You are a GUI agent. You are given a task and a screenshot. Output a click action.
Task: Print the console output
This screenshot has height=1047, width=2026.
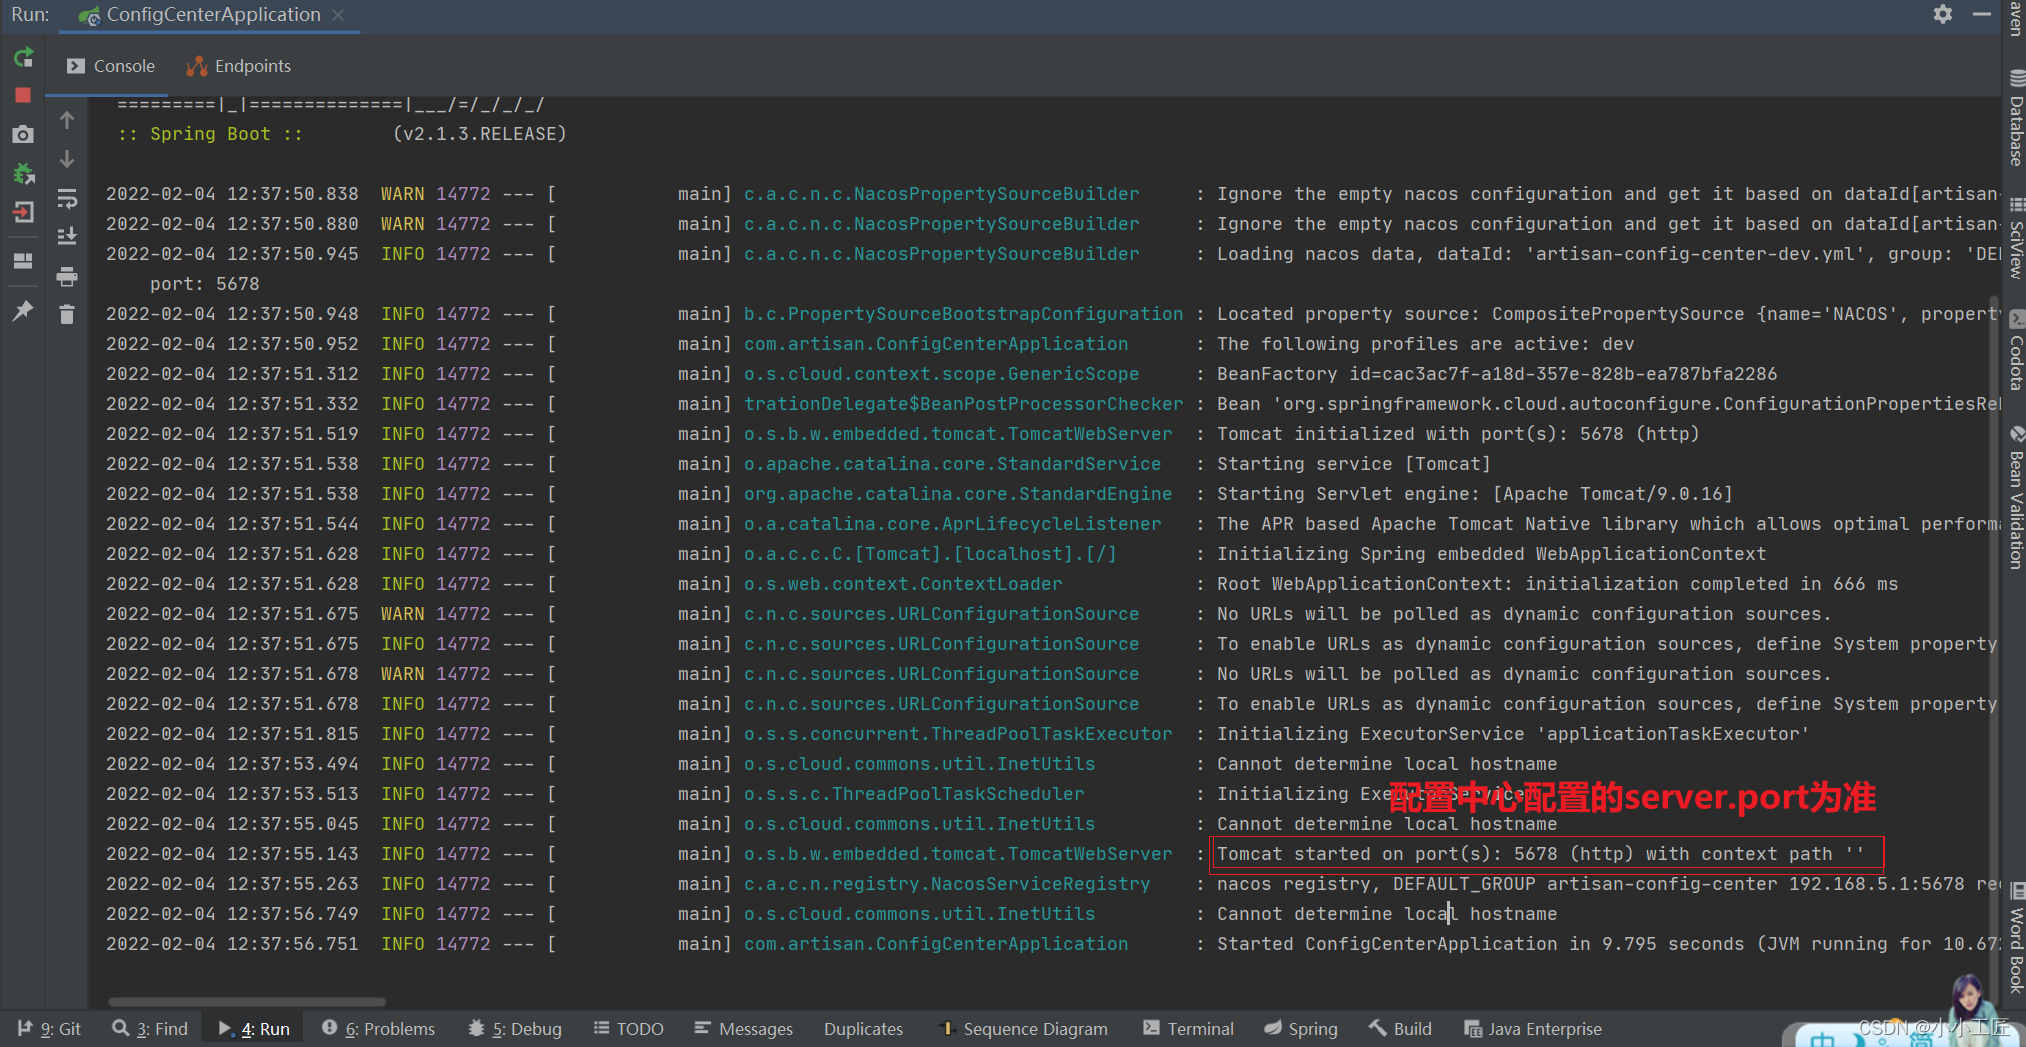67,276
